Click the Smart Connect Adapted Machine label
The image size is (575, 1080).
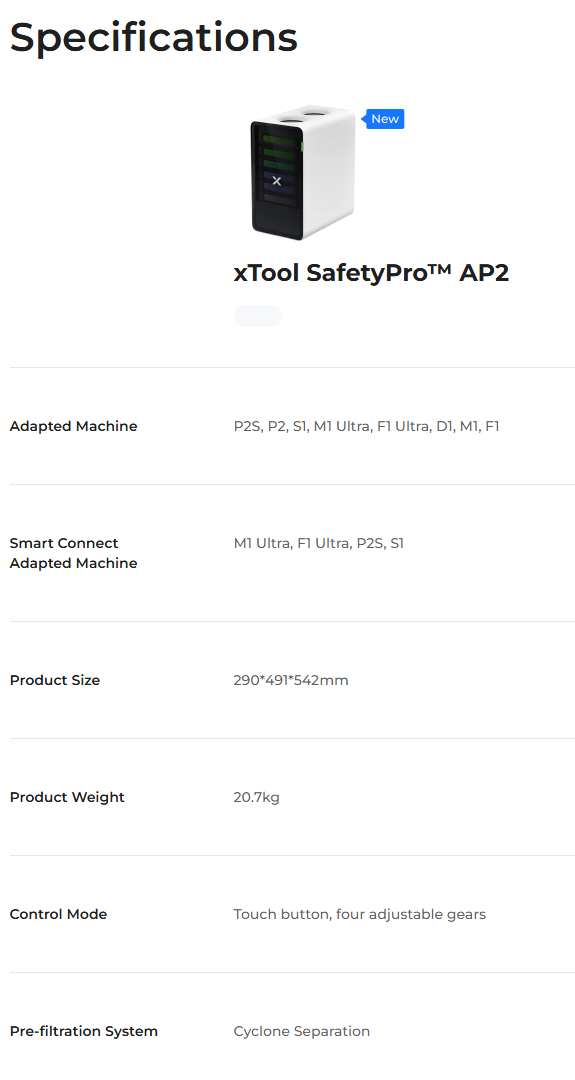point(74,553)
